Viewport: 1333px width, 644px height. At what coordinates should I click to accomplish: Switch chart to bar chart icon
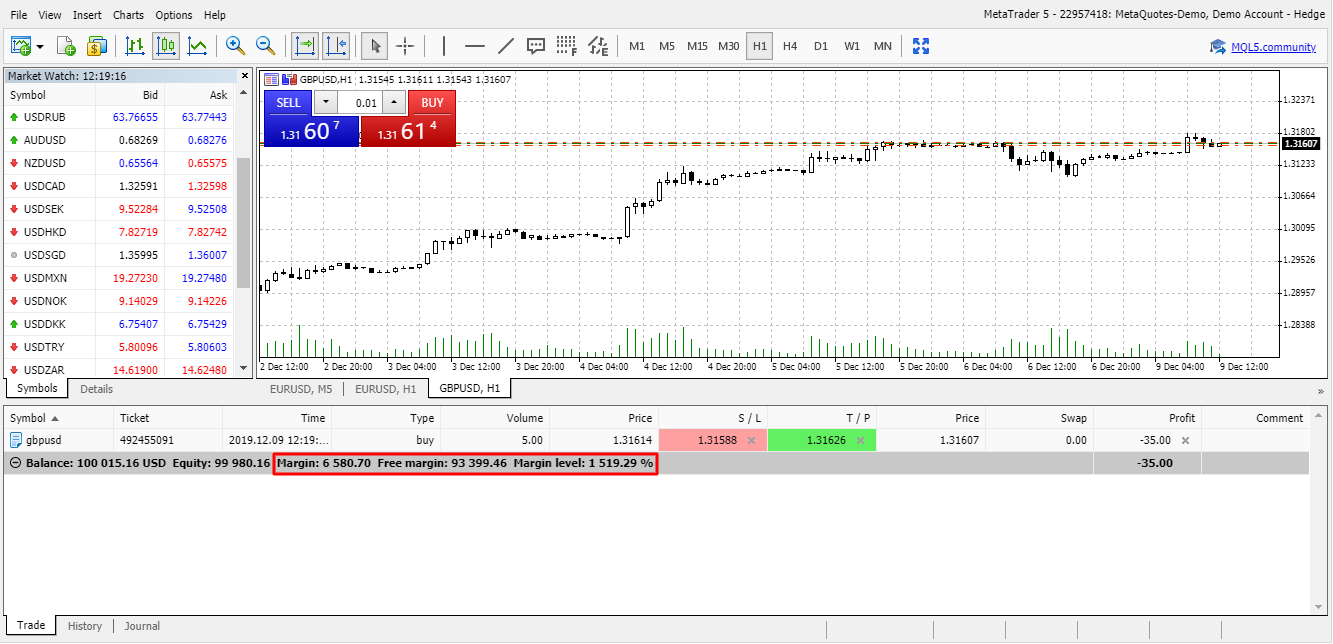click(135, 46)
